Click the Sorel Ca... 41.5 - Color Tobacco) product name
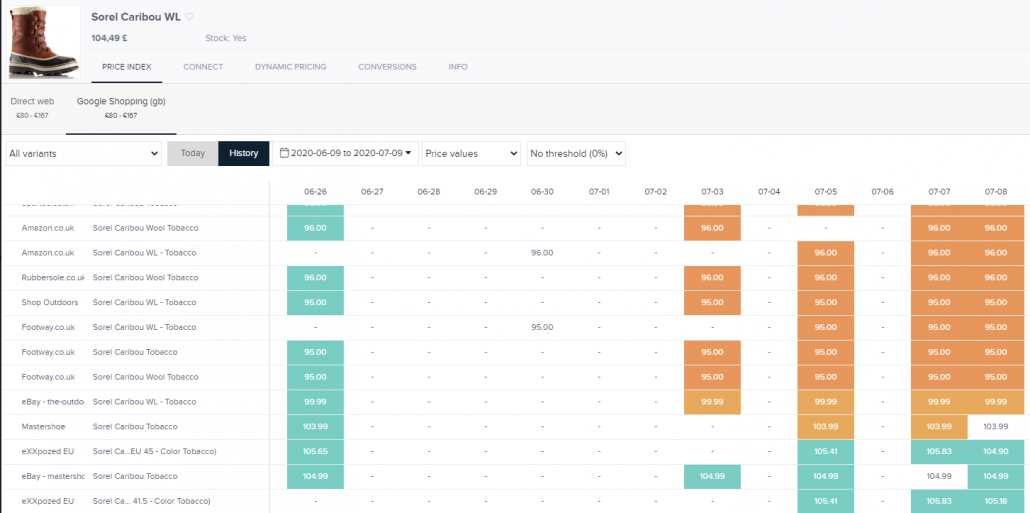This screenshot has height=513, width=1030. coord(151,501)
